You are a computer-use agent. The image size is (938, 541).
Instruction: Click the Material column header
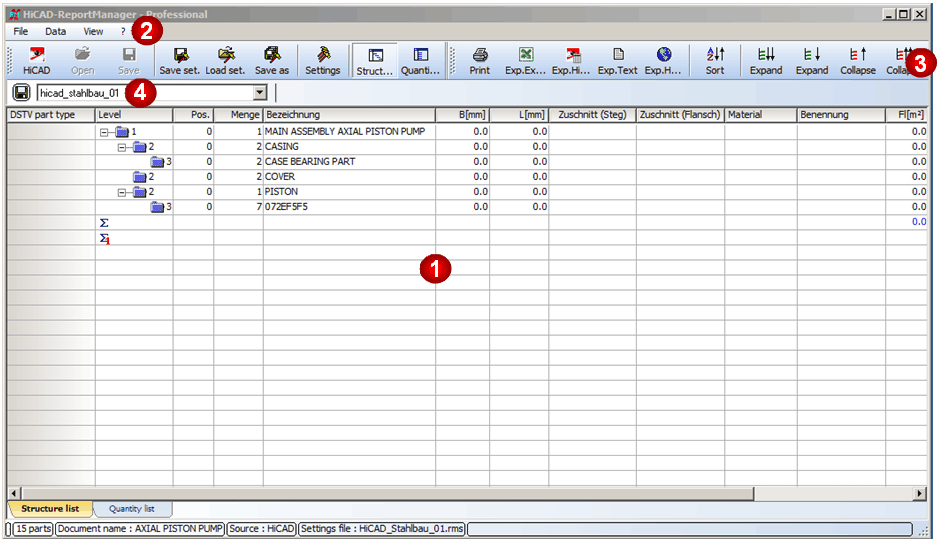(759, 115)
